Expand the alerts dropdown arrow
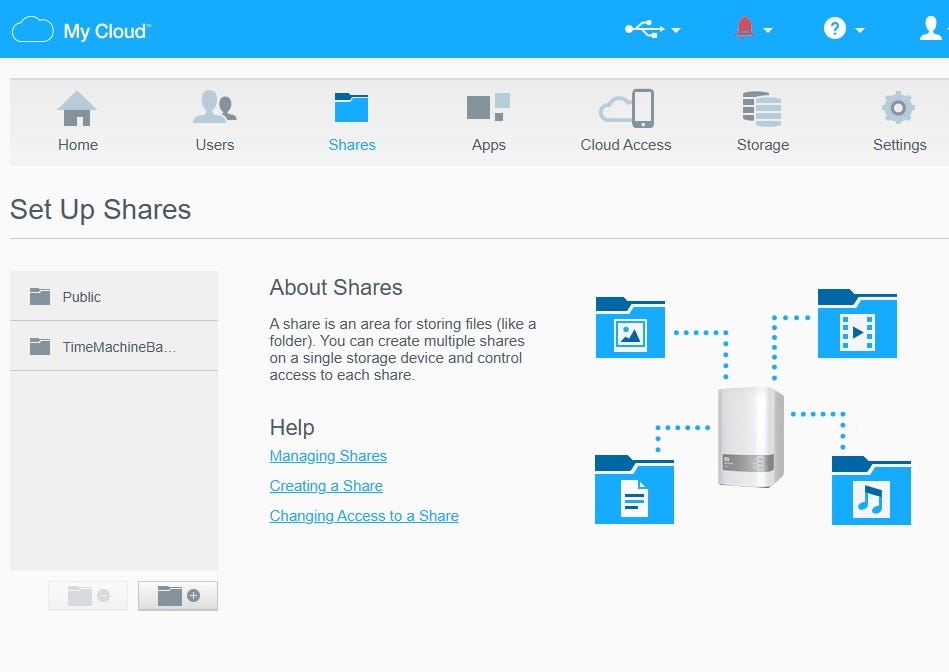Image resolution: width=949 pixels, height=672 pixels. (767, 30)
